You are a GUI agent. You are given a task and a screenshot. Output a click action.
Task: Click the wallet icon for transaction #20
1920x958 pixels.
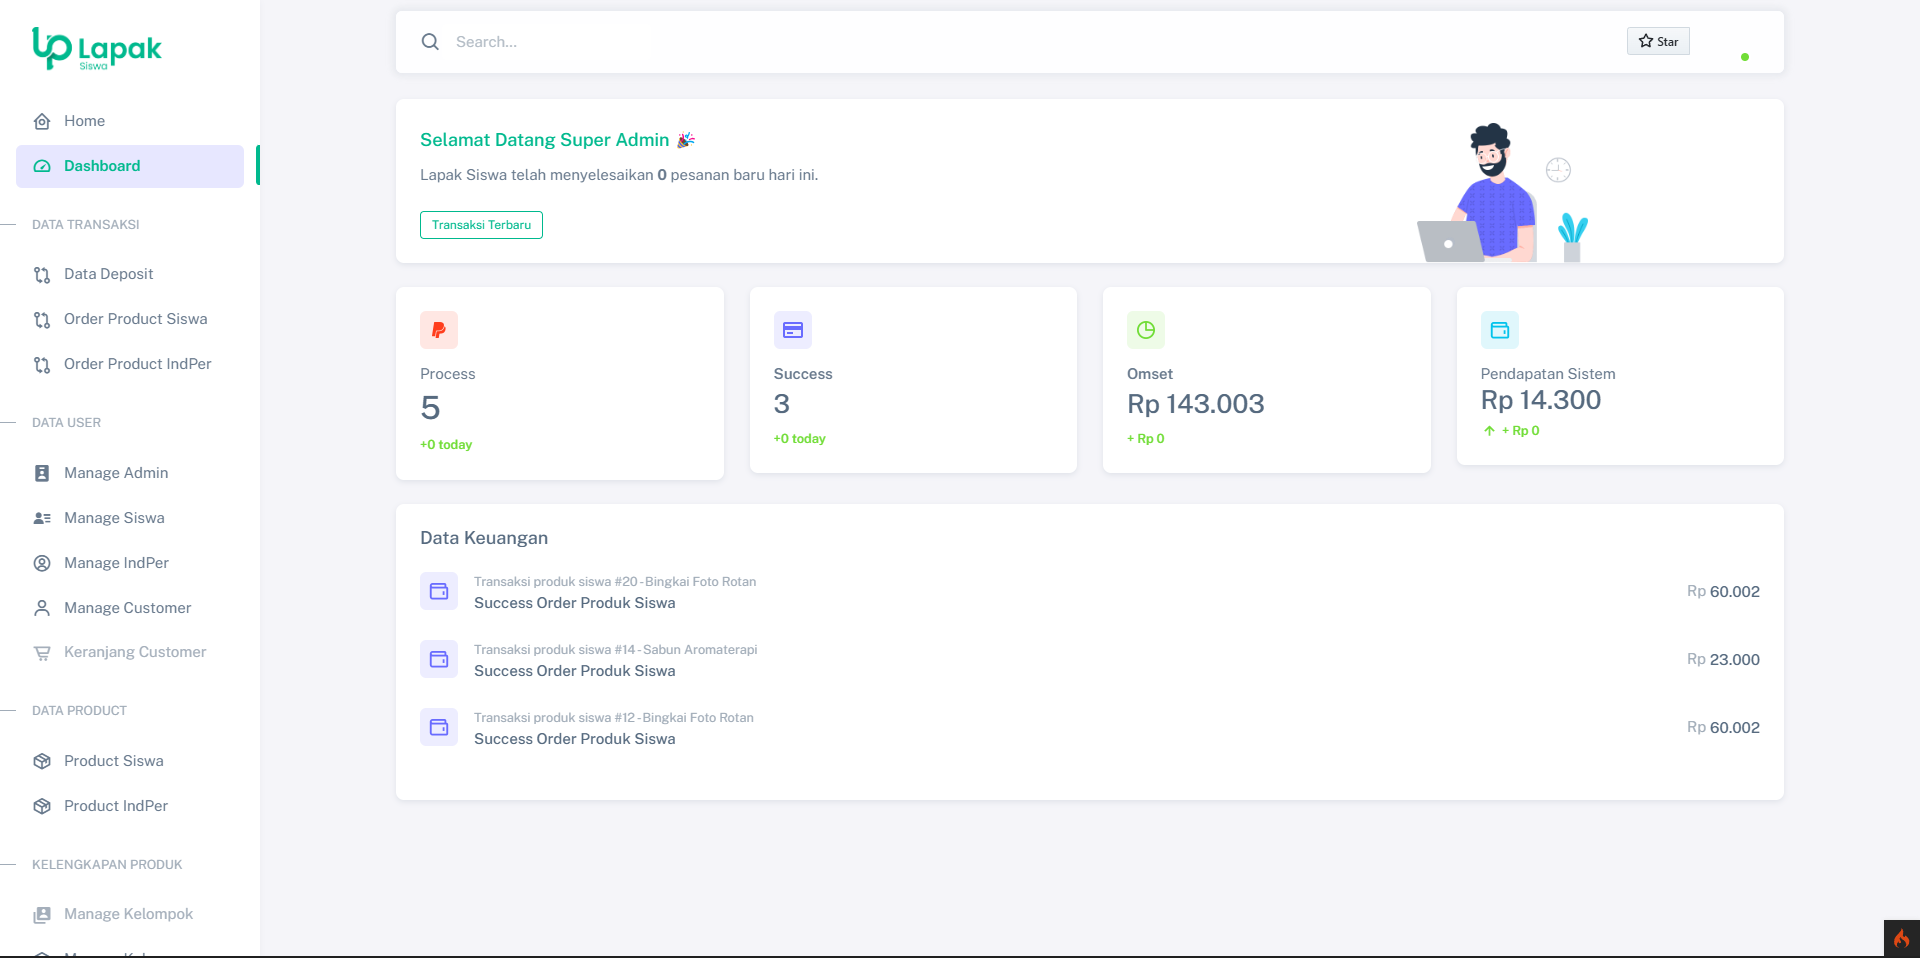439,591
